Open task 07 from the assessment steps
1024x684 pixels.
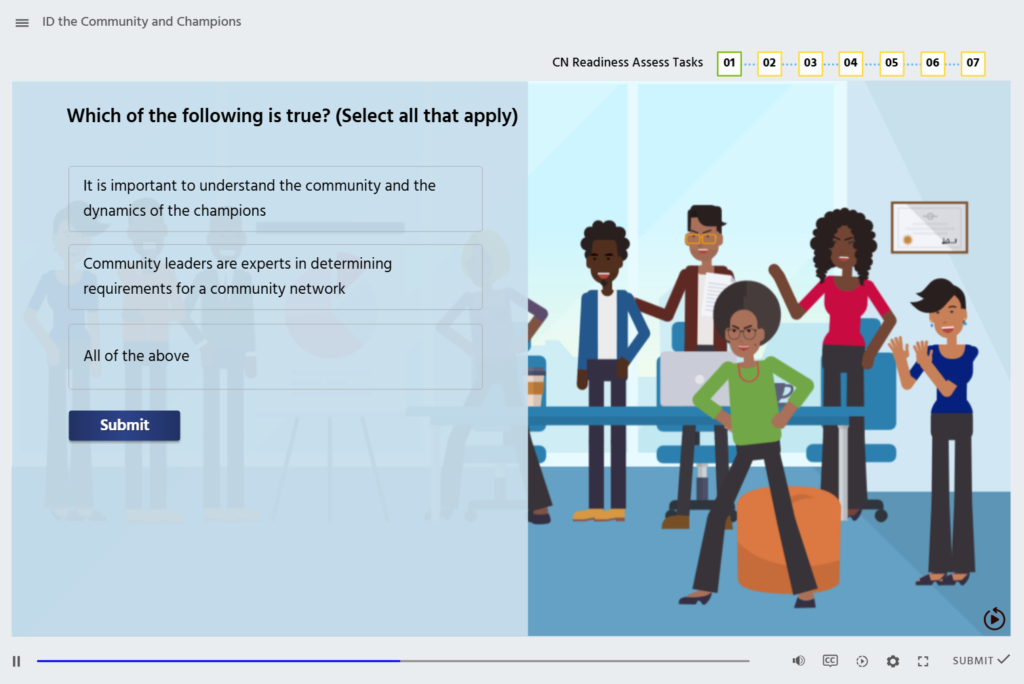[x=972, y=63]
